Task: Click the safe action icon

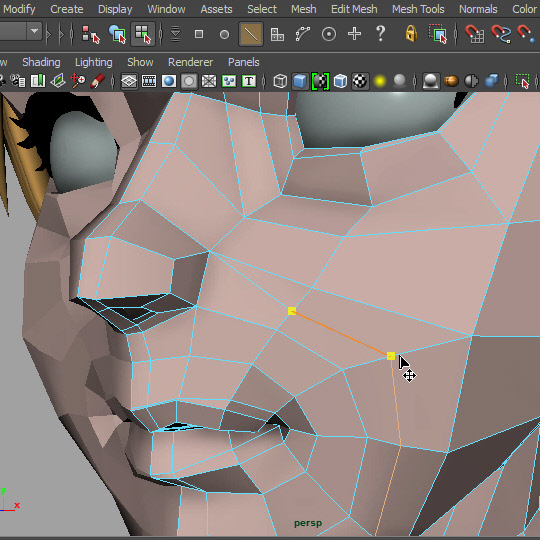Action: pyautogui.click(x=229, y=82)
